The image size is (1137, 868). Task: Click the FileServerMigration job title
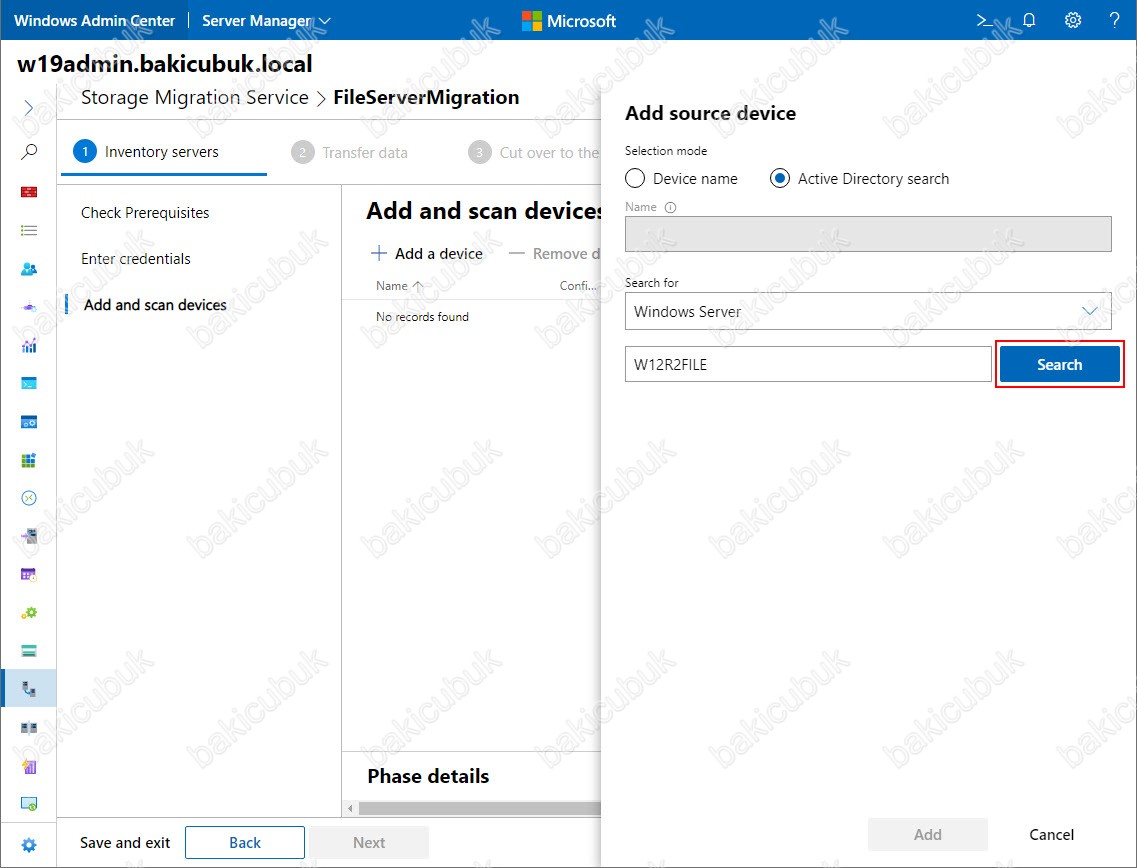[x=426, y=97]
